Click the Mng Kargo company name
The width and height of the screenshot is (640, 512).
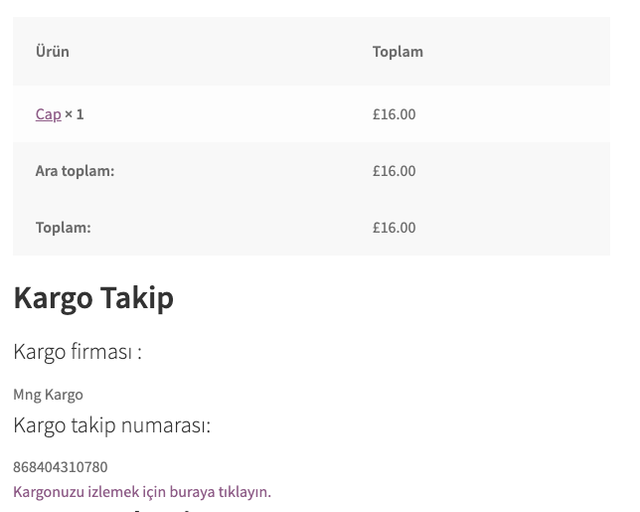click(x=48, y=395)
